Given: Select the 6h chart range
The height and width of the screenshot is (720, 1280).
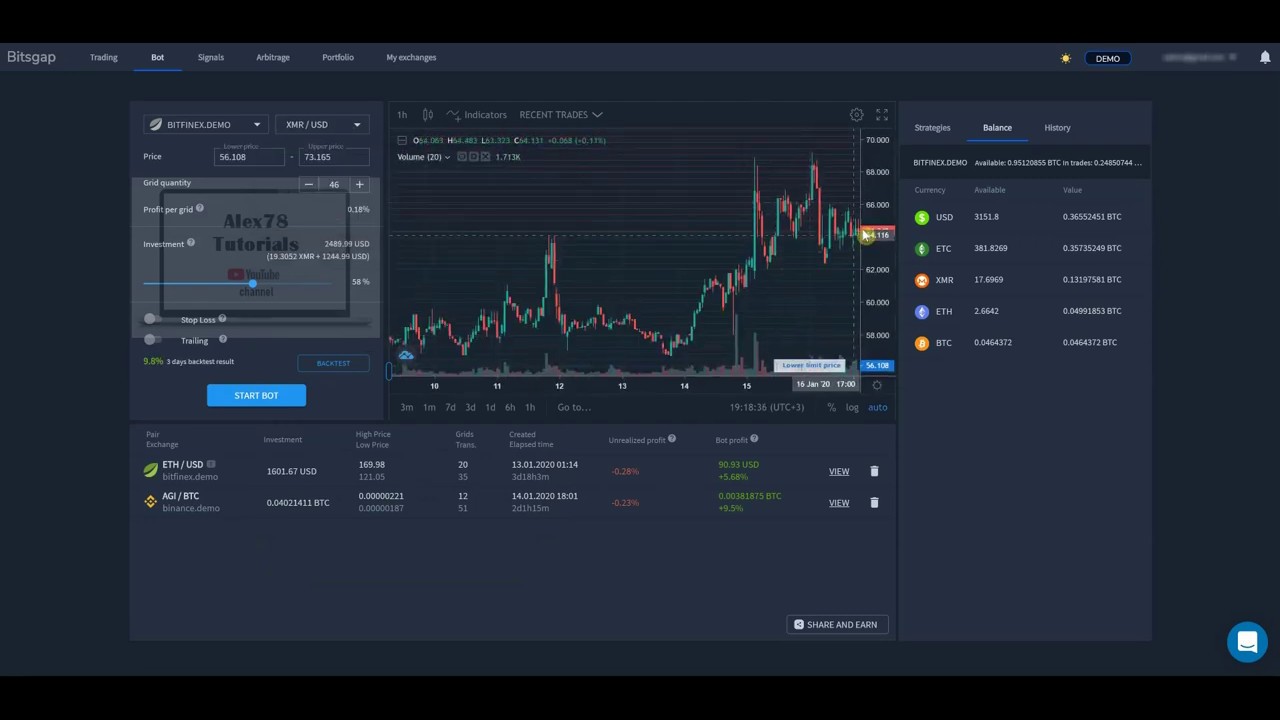Looking at the screenshot, I should point(510,407).
